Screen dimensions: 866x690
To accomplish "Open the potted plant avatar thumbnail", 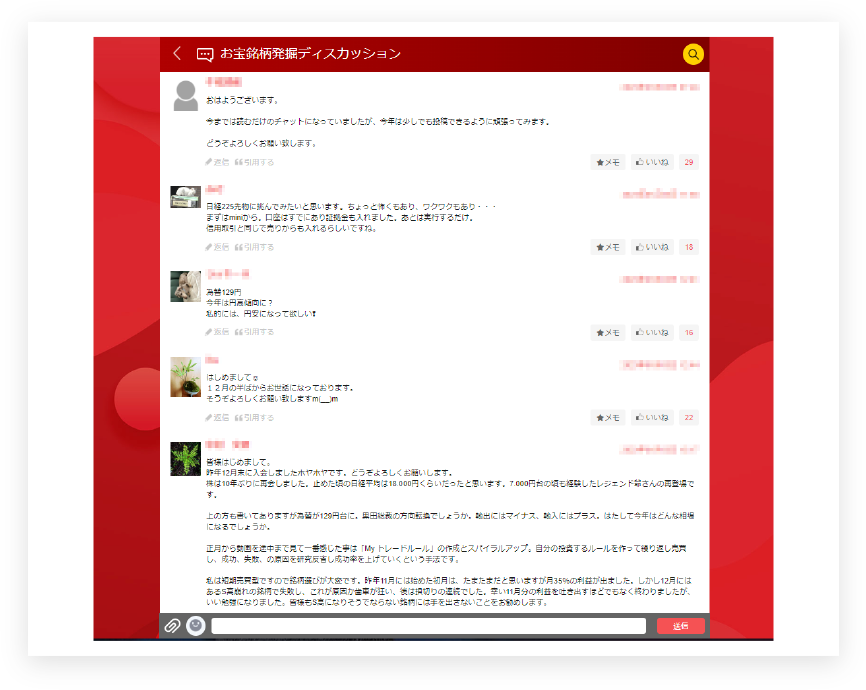I will (x=186, y=376).
